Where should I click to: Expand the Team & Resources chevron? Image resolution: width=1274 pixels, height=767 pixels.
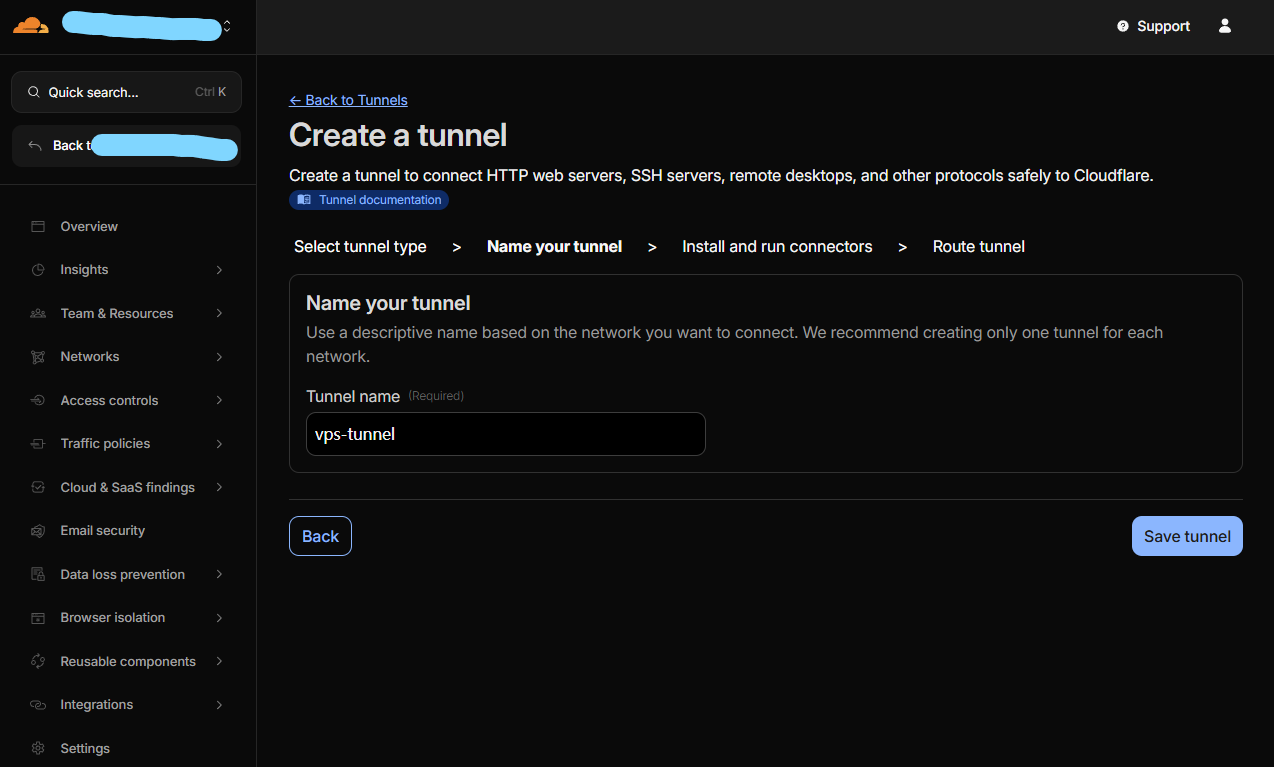[219, 314]
